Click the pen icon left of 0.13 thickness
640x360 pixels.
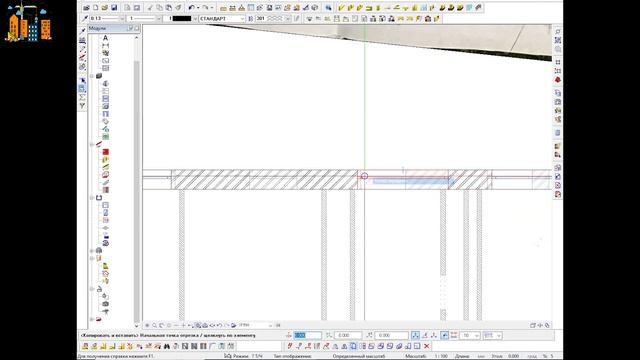pos(85,18)
